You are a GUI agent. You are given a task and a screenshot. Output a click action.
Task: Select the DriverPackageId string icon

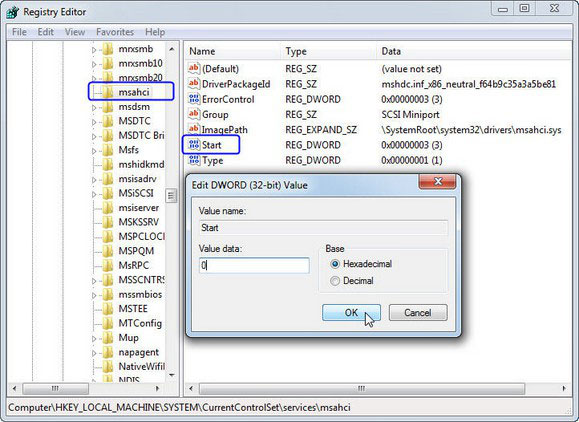(194, 84)
